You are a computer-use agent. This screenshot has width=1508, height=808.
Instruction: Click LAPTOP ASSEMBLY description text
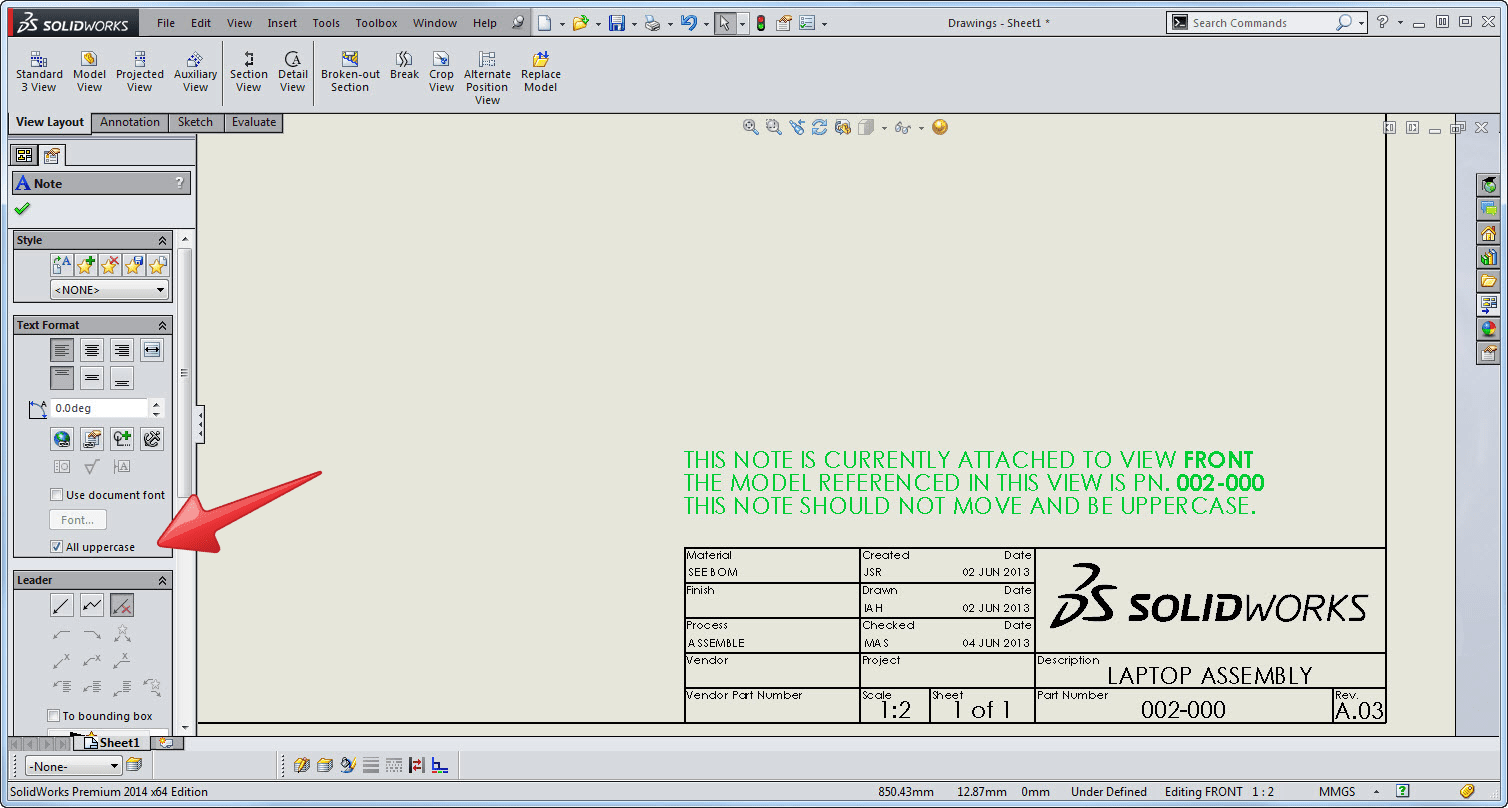pyautogui.click(x=1209, y=676)
